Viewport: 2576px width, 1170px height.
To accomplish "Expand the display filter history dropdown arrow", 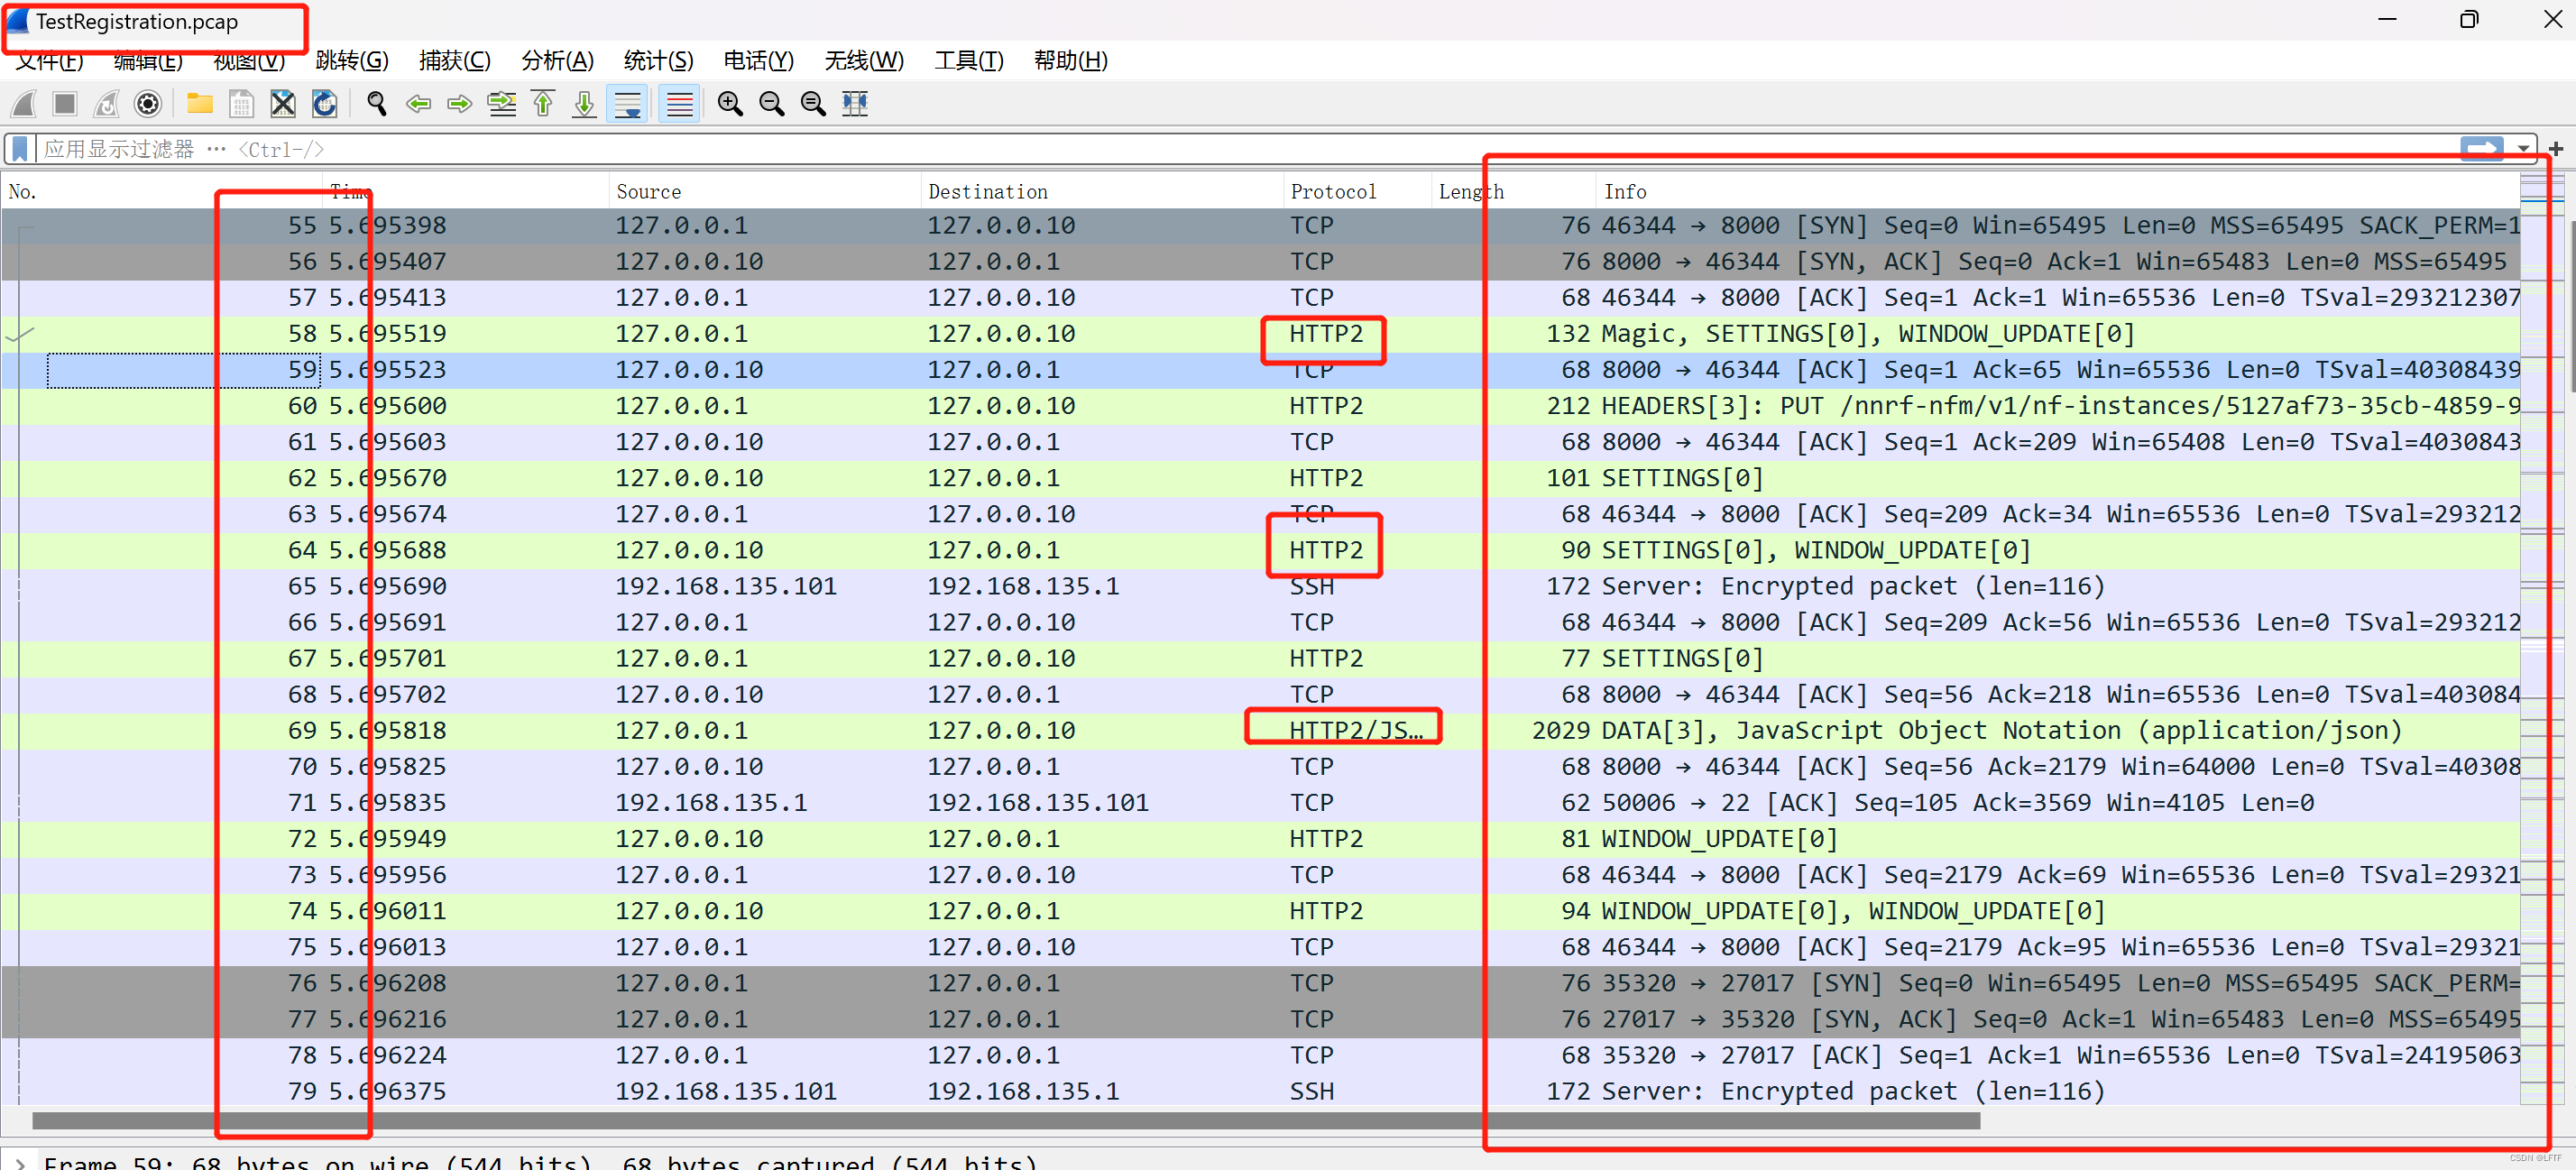I will pos(2523,149).
